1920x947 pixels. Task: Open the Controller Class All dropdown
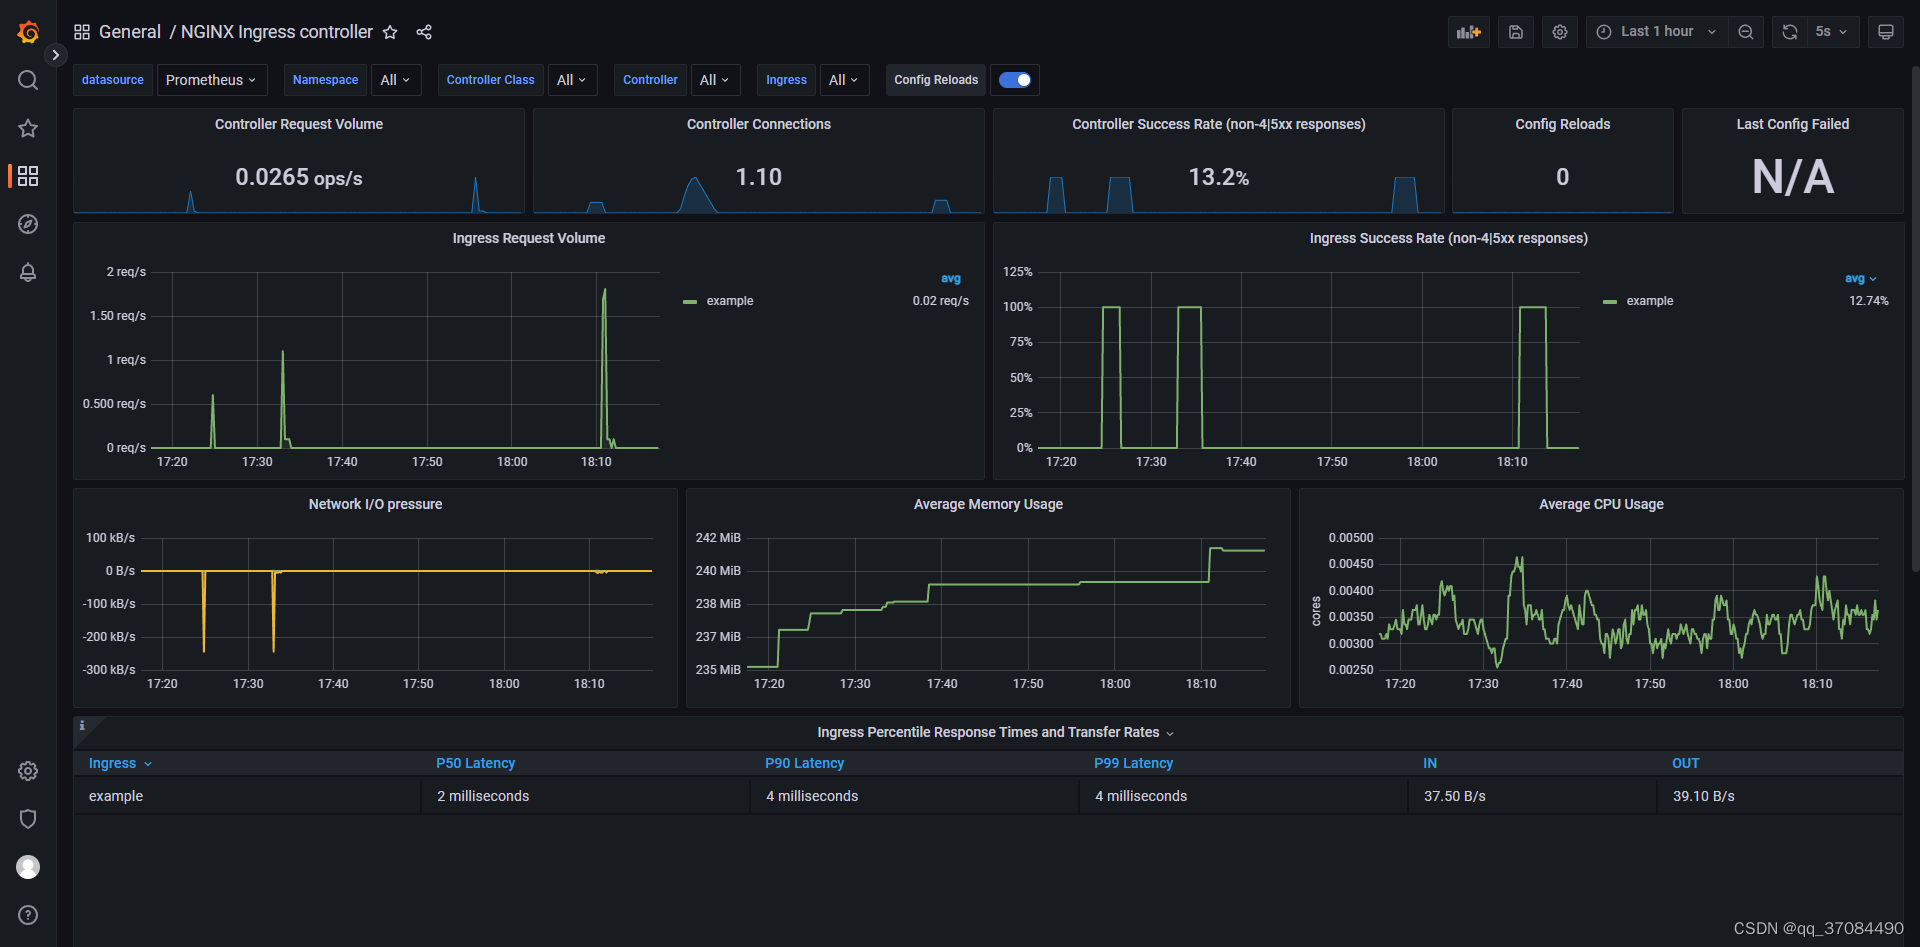(x=572, y=80)
